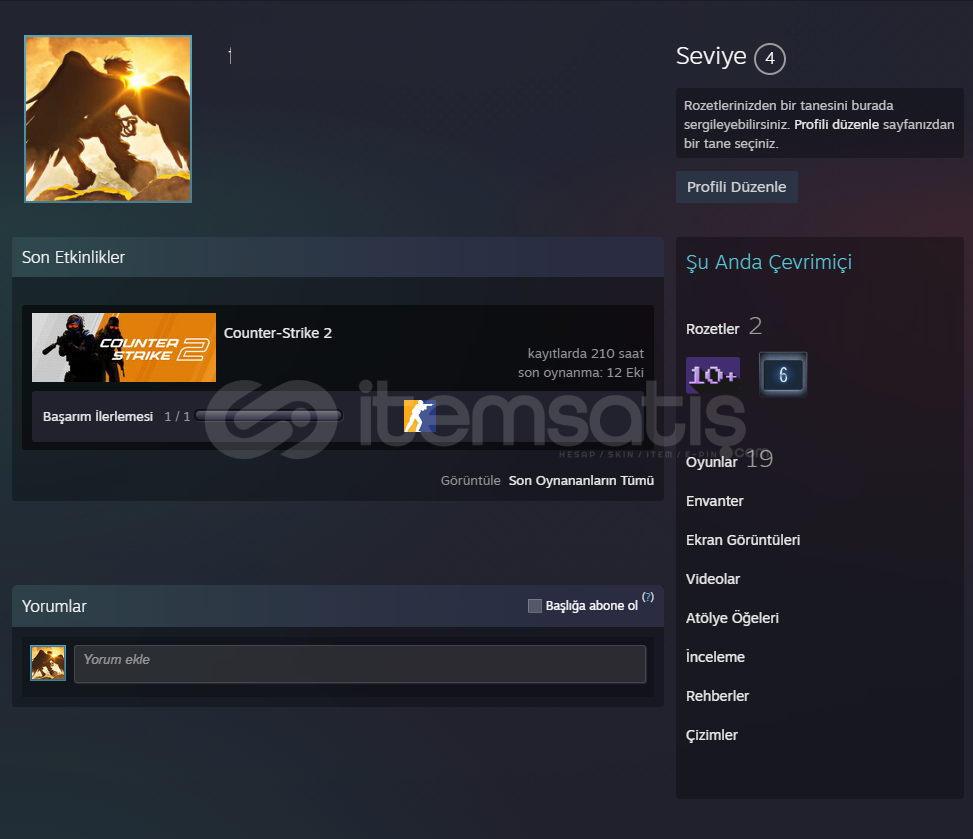Open the Counter-Strike 2 title link
973x839 pixels.
(278, 333)
